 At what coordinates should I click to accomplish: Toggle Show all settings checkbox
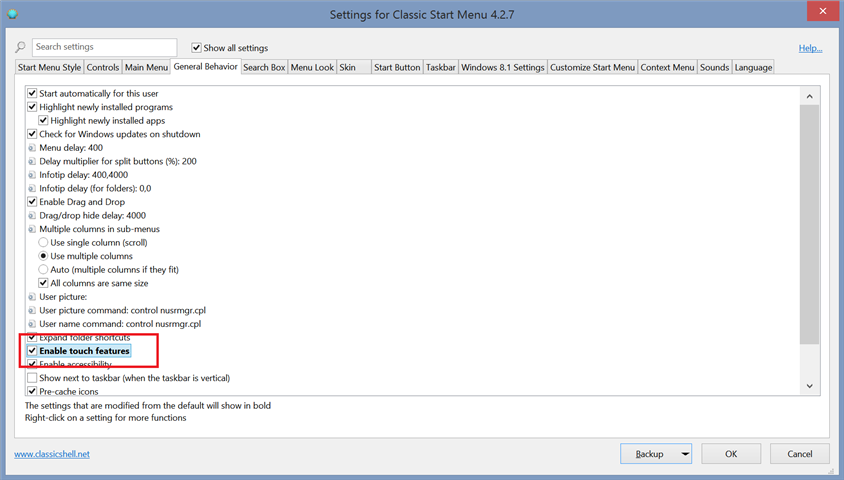(x=197, y=48)
